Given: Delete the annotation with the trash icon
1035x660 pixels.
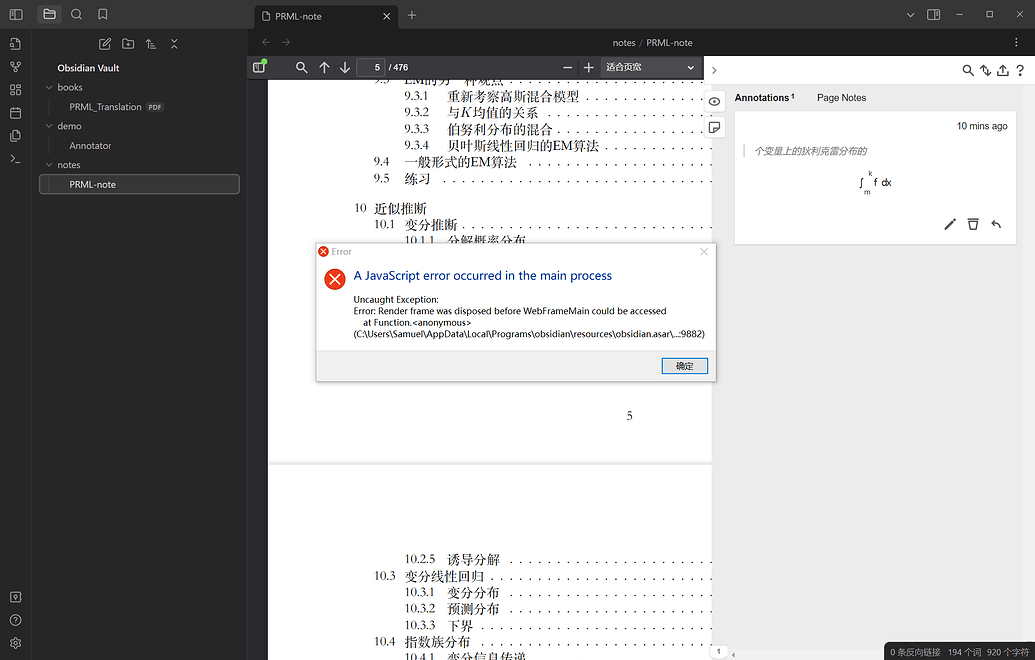Looking at the screenshot, I should point(973,224).
